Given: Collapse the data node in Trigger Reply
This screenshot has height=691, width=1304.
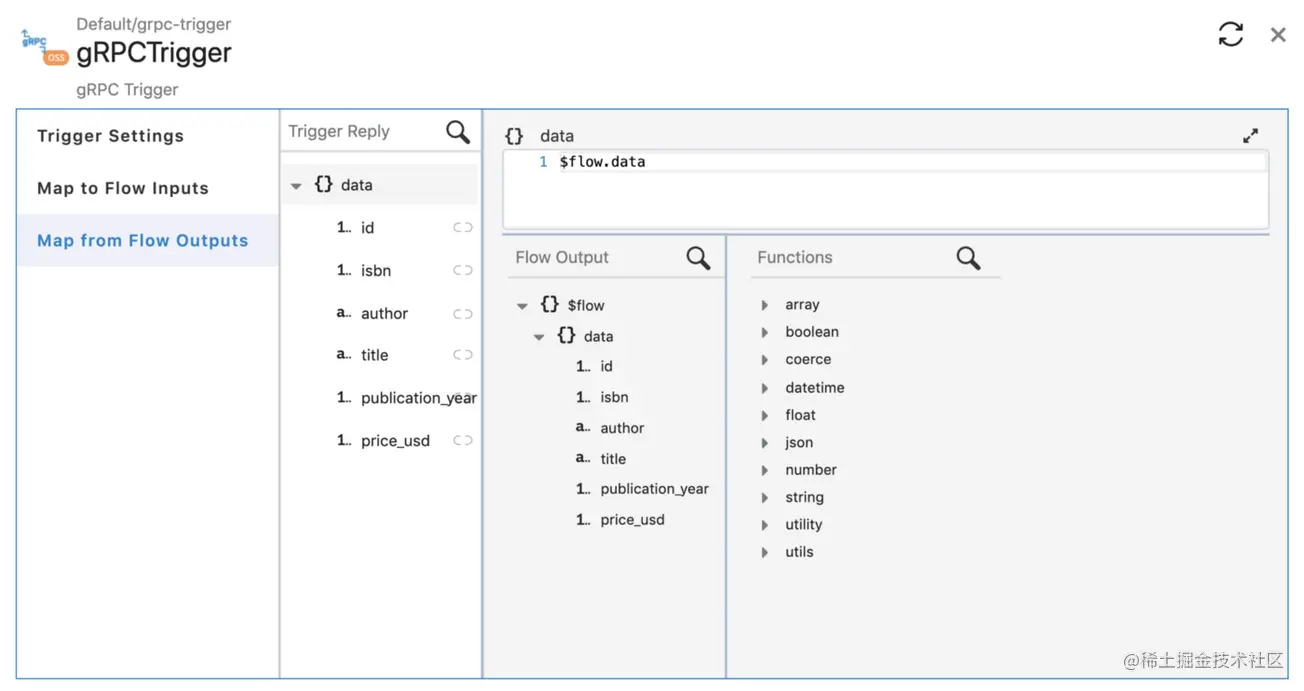Looking at the screenshot, I should pyautogui.click(x=296, y=186).
